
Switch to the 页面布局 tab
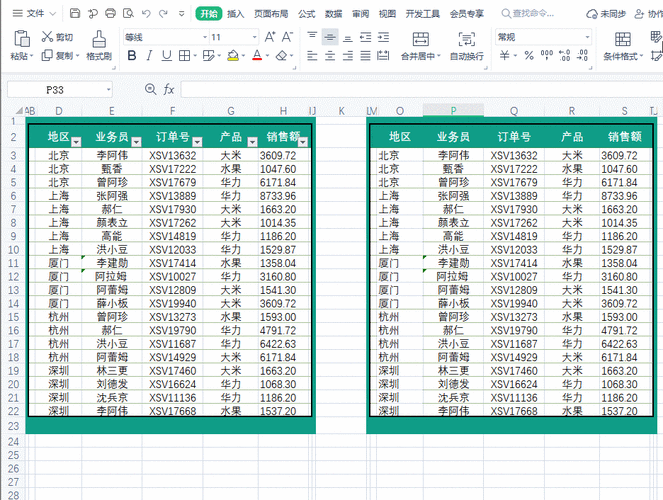(271, 14)
